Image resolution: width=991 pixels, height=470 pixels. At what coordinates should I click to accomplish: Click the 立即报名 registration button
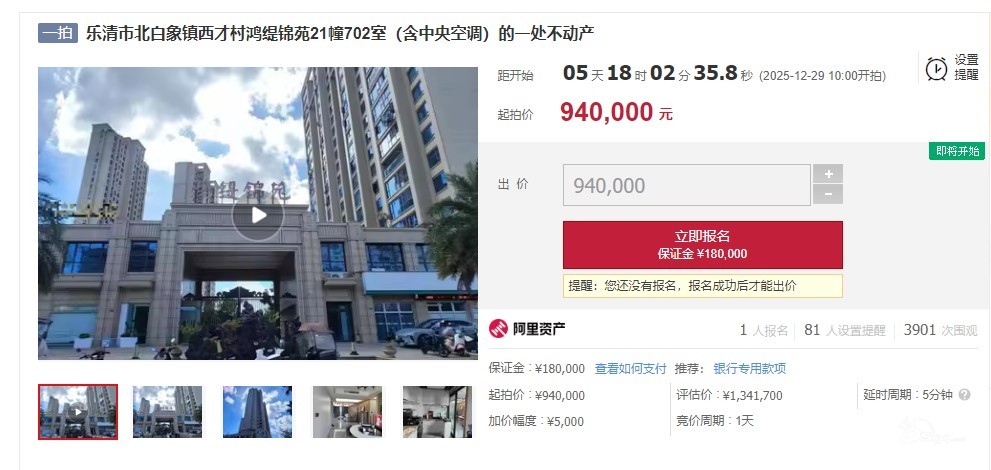[702, 244]
